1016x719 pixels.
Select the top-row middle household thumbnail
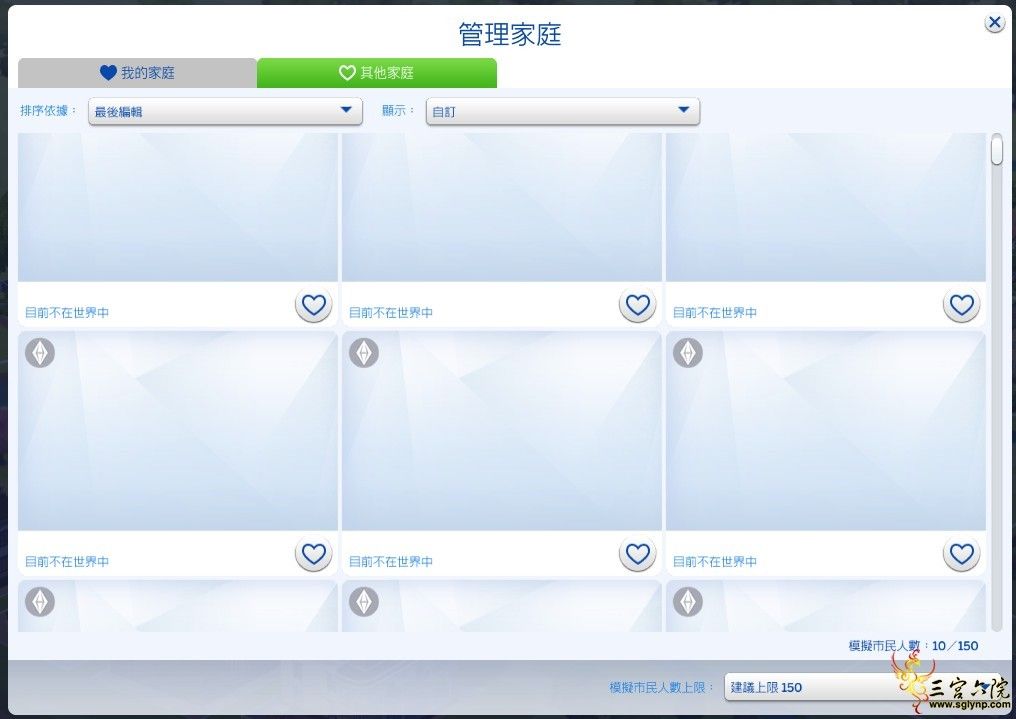click(502, 207)
